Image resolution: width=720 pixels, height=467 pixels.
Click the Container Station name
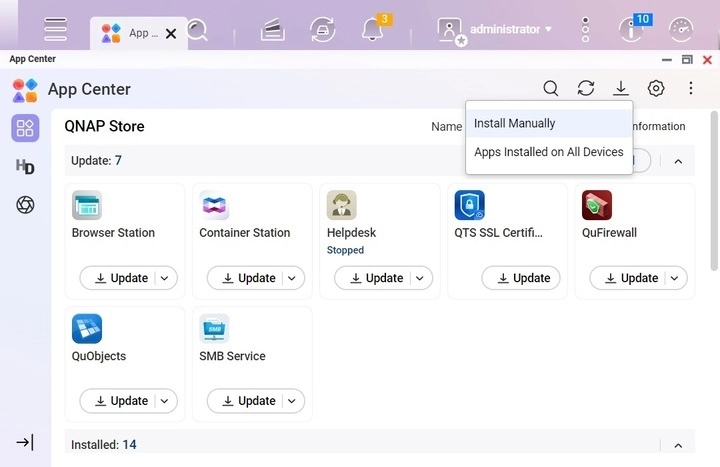coord(245,232)
